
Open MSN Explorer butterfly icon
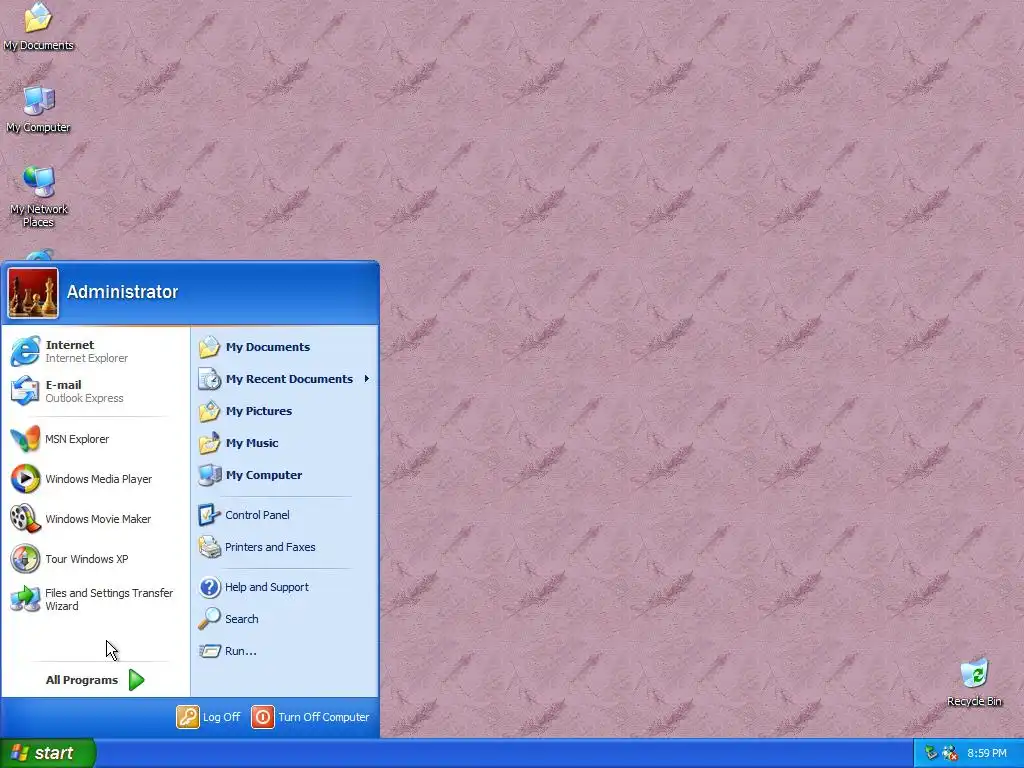point(25,439)
